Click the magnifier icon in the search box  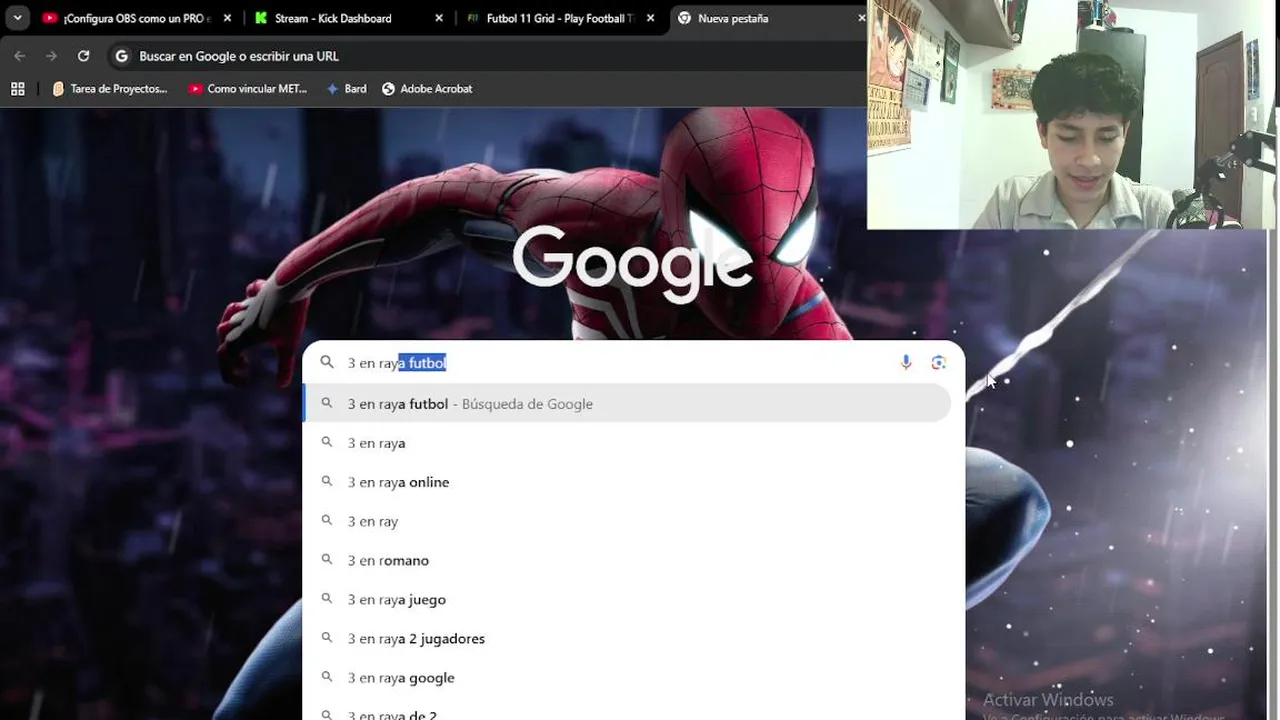click(x=327, y=362)
